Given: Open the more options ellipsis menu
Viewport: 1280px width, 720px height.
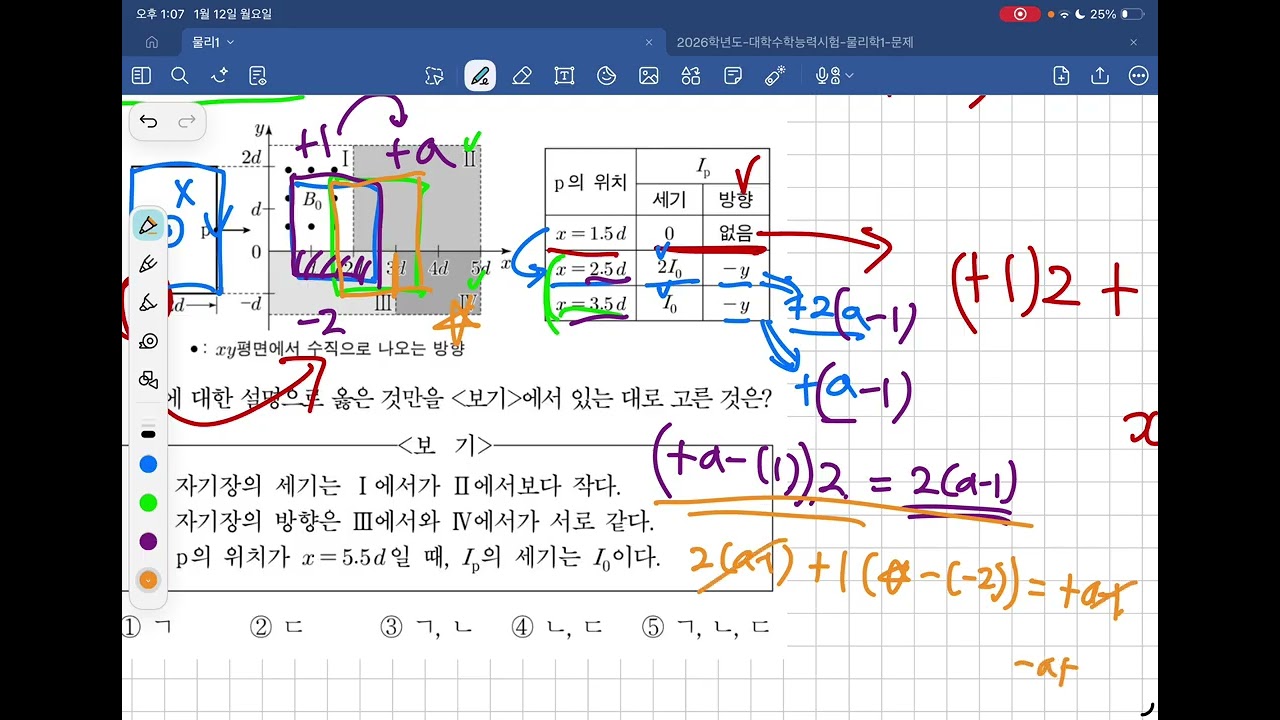Looking at the screenshot, I should pyautogui.click(x=1138, y=76).
